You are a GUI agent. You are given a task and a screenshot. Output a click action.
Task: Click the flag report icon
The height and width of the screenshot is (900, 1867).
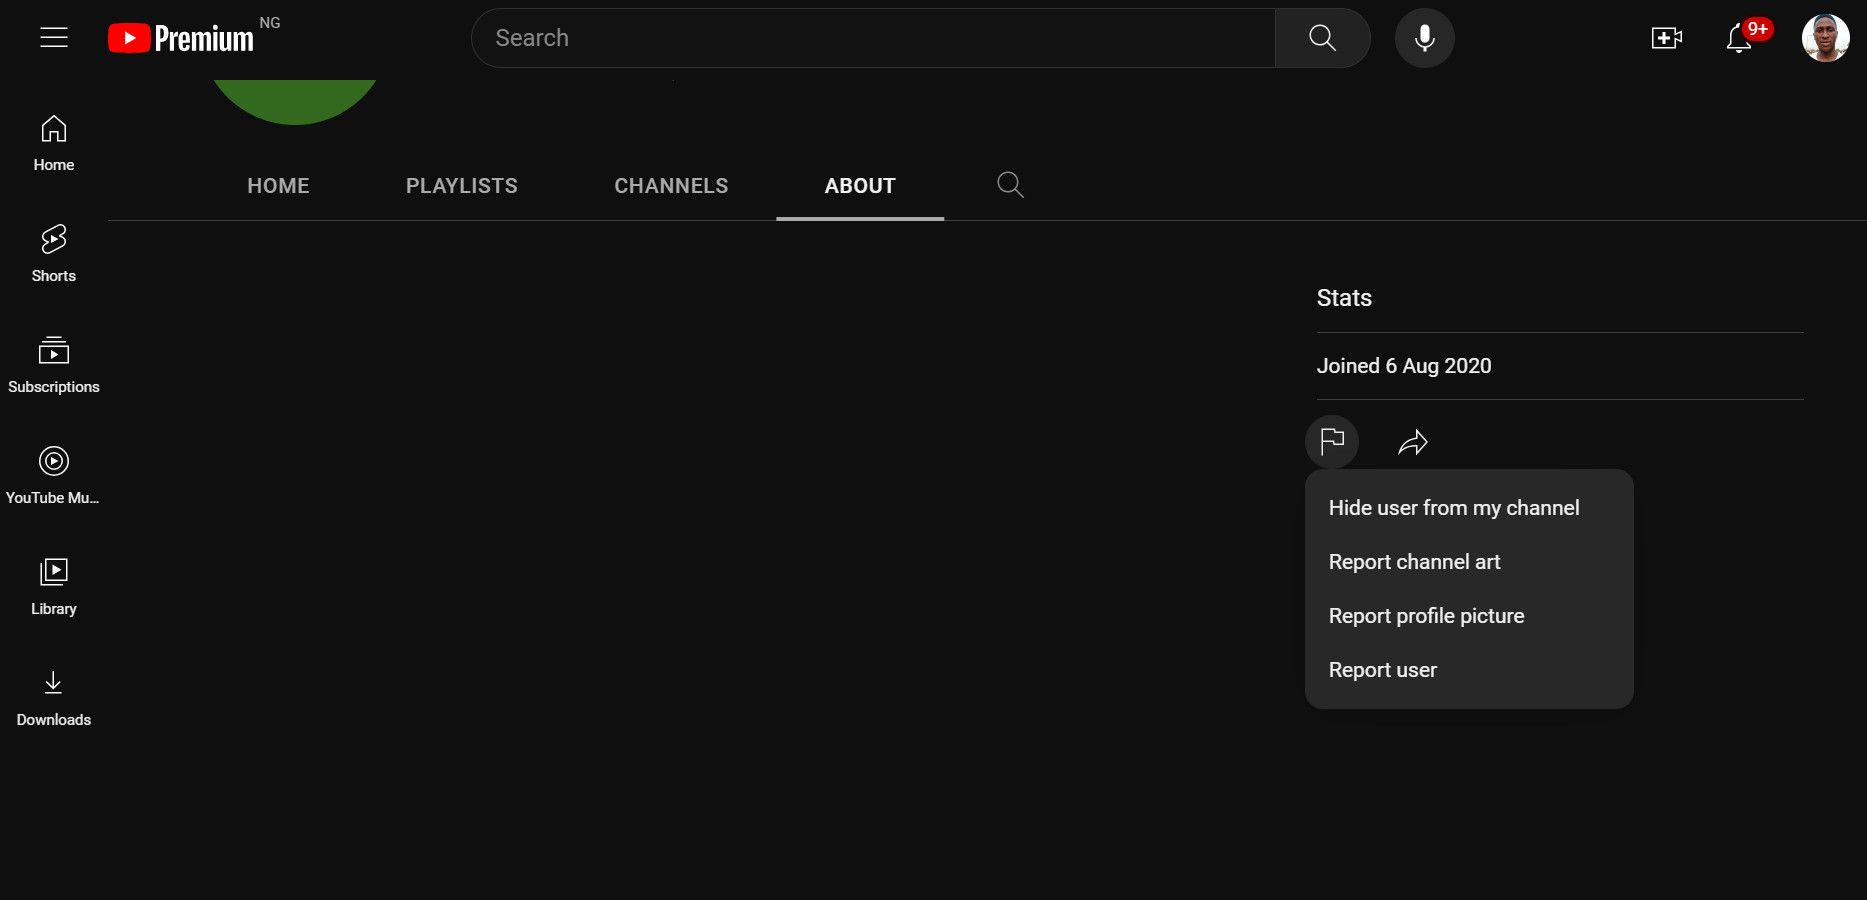click(1332, 441)
